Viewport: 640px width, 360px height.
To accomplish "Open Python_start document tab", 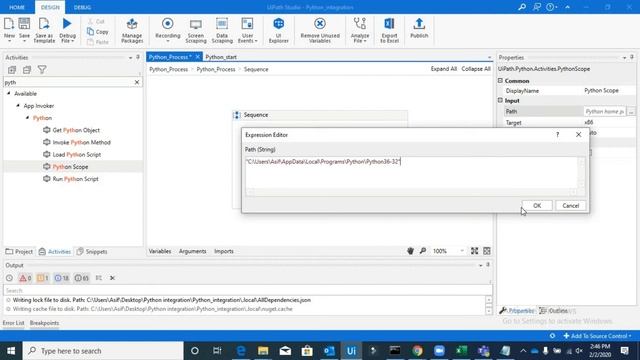I will click(221, 57).
